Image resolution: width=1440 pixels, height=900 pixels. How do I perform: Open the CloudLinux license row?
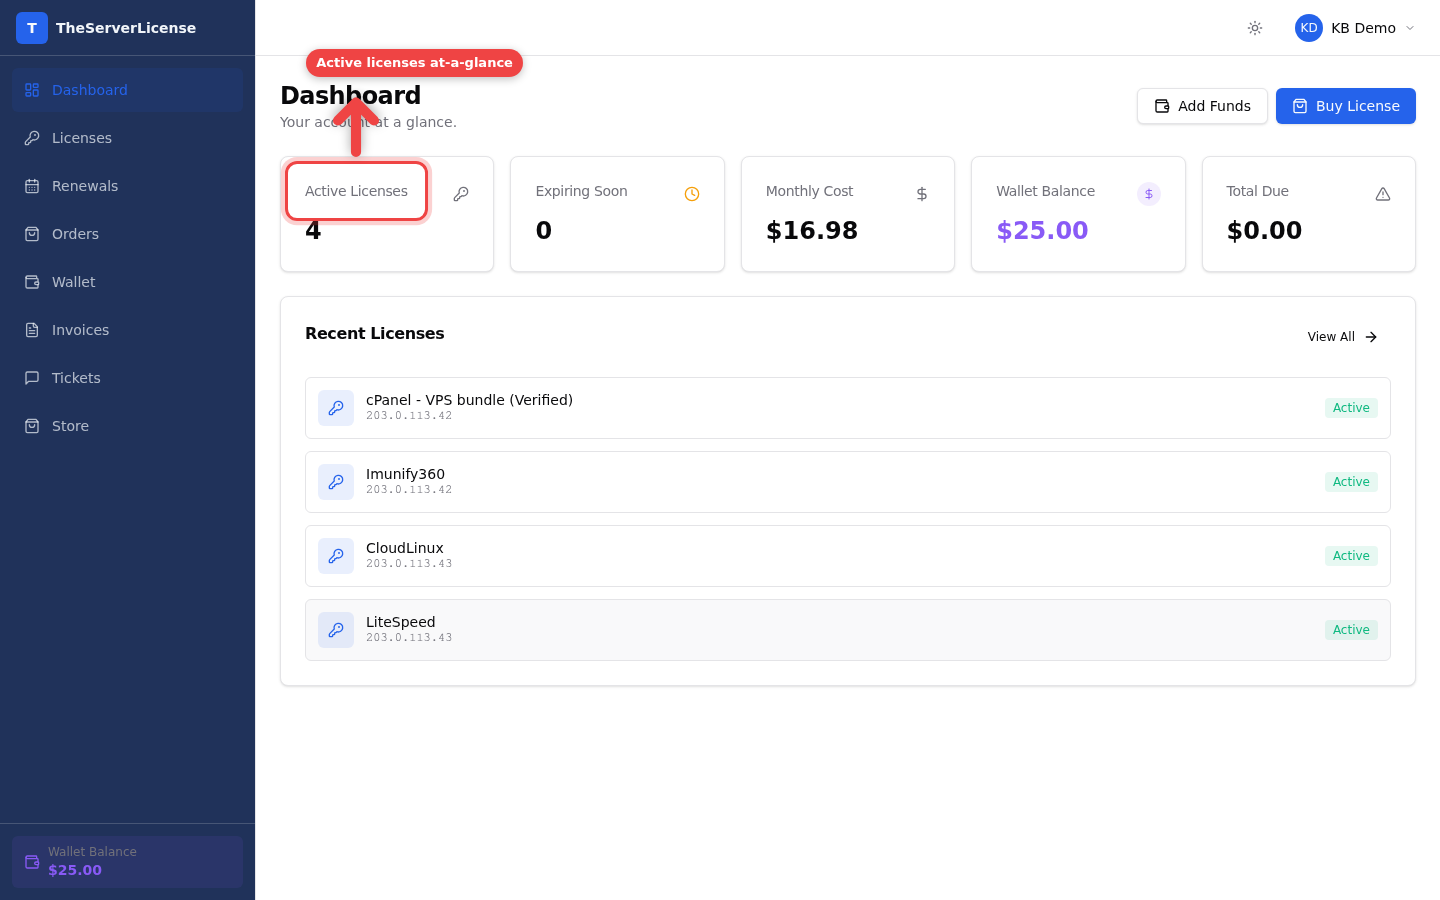coord(848,556)
